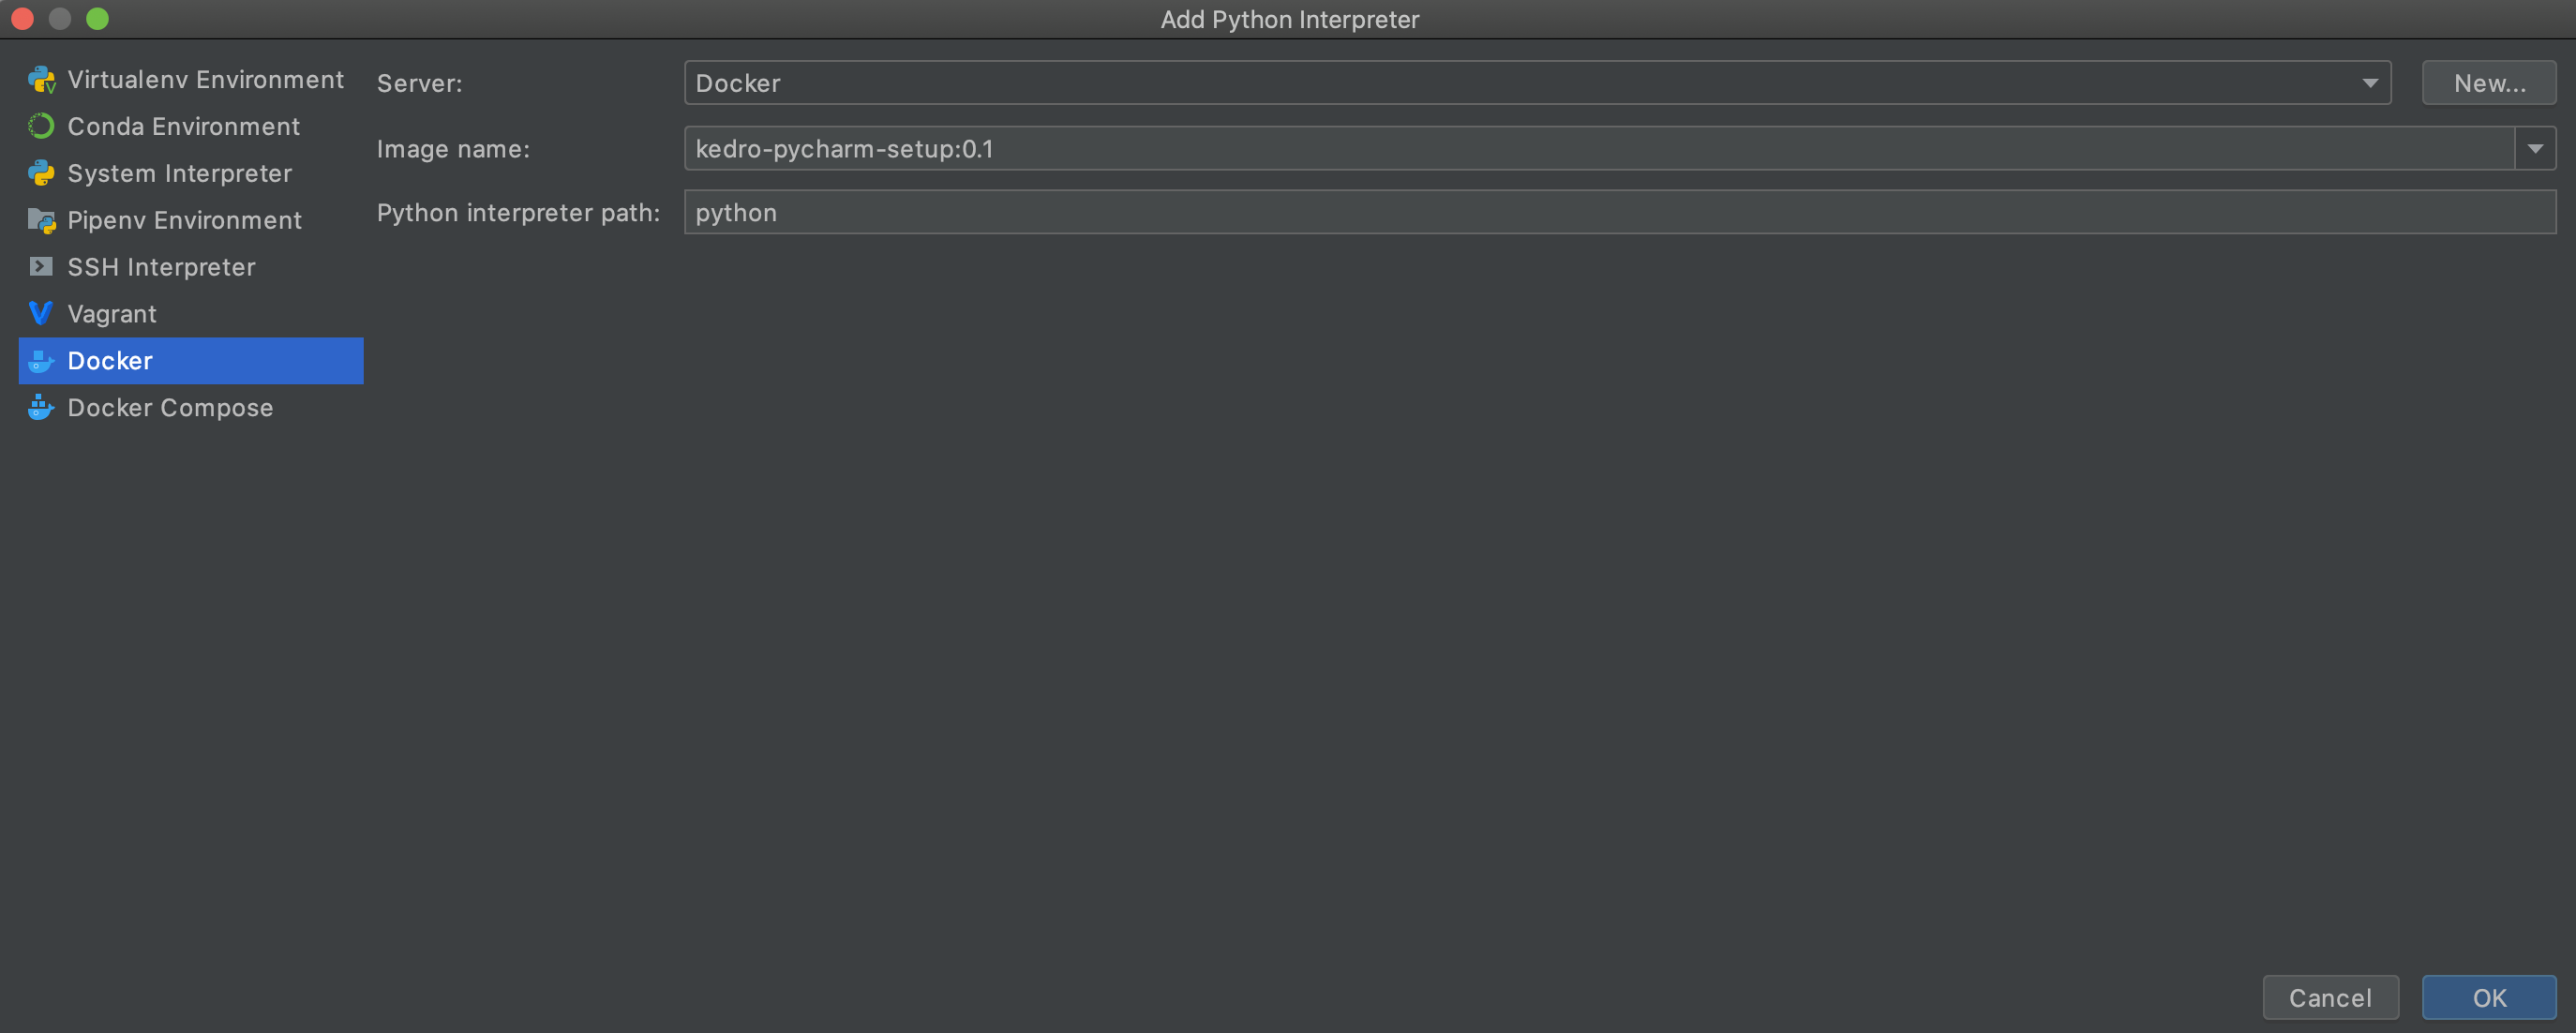Click the Docker whale icon
The height and width of the screenshot is (1033, 2576).
click(x=41, y=361)
